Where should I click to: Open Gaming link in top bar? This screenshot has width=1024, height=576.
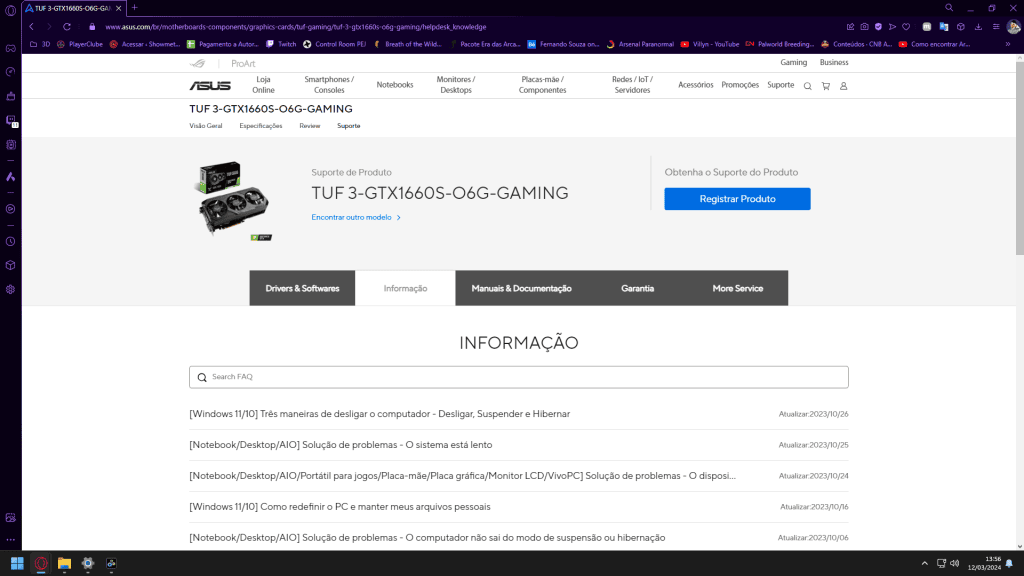793,63
